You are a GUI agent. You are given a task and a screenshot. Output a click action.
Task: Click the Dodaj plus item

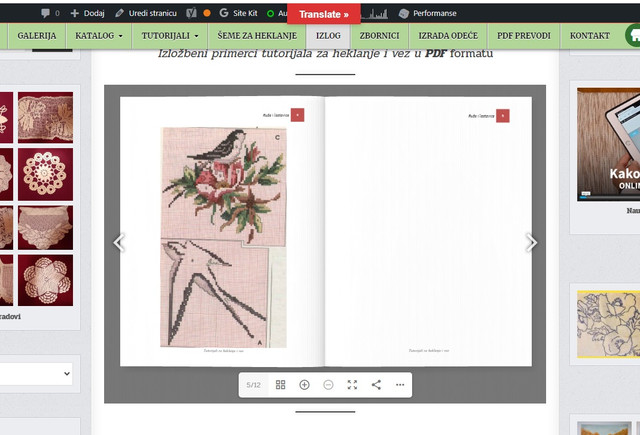87,13
